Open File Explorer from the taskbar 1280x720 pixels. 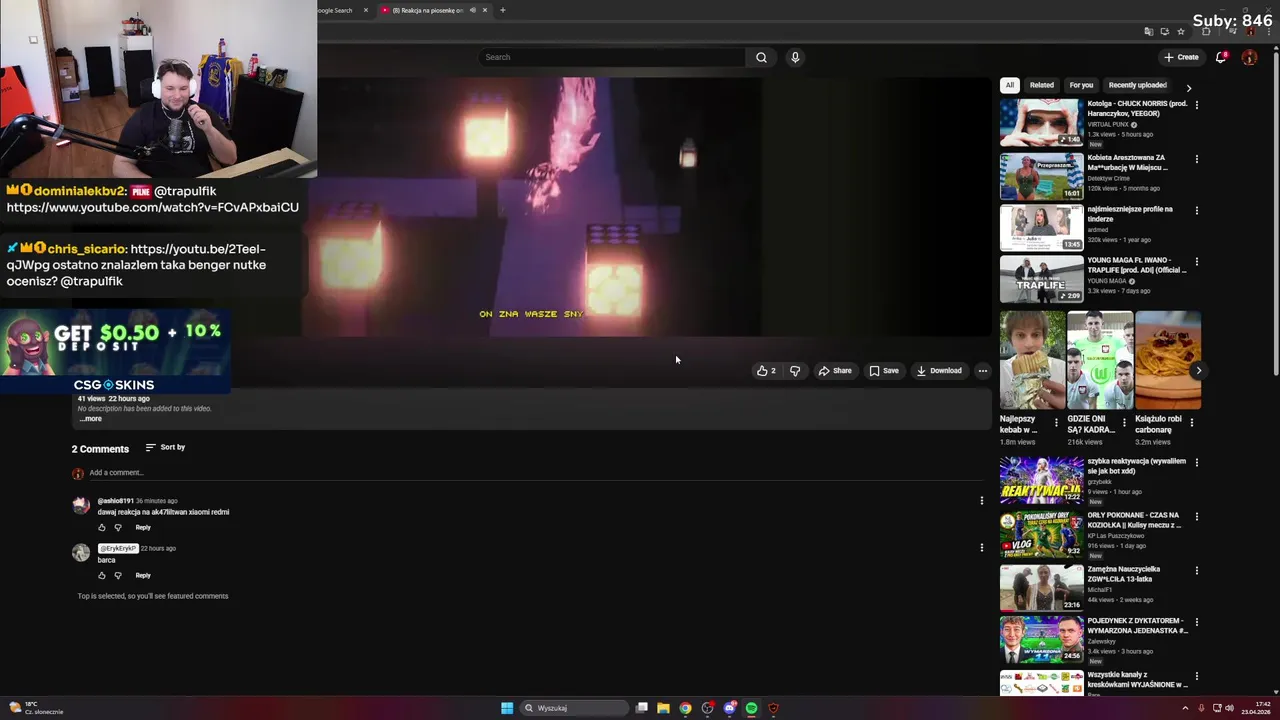(663, 708)
